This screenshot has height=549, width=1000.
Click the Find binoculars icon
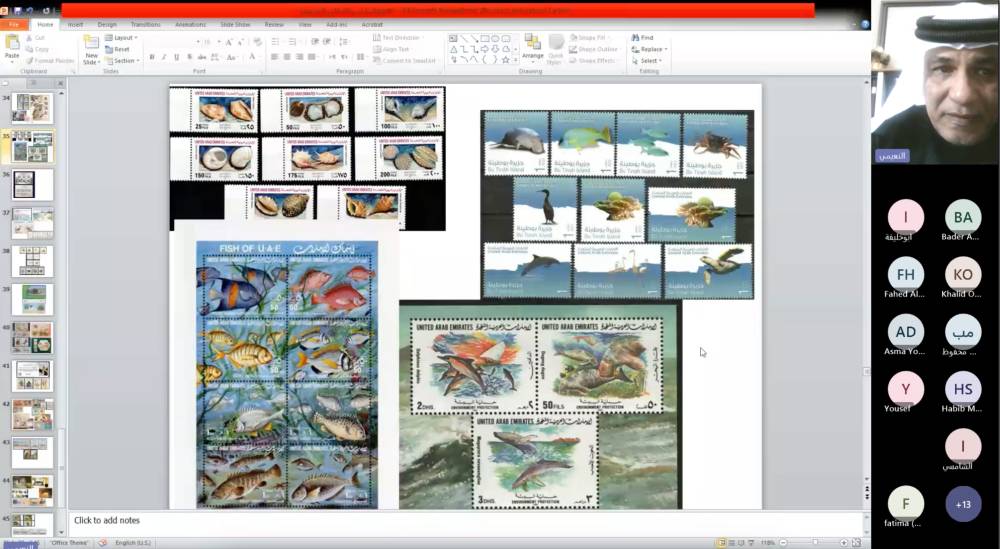pos(636,38)
